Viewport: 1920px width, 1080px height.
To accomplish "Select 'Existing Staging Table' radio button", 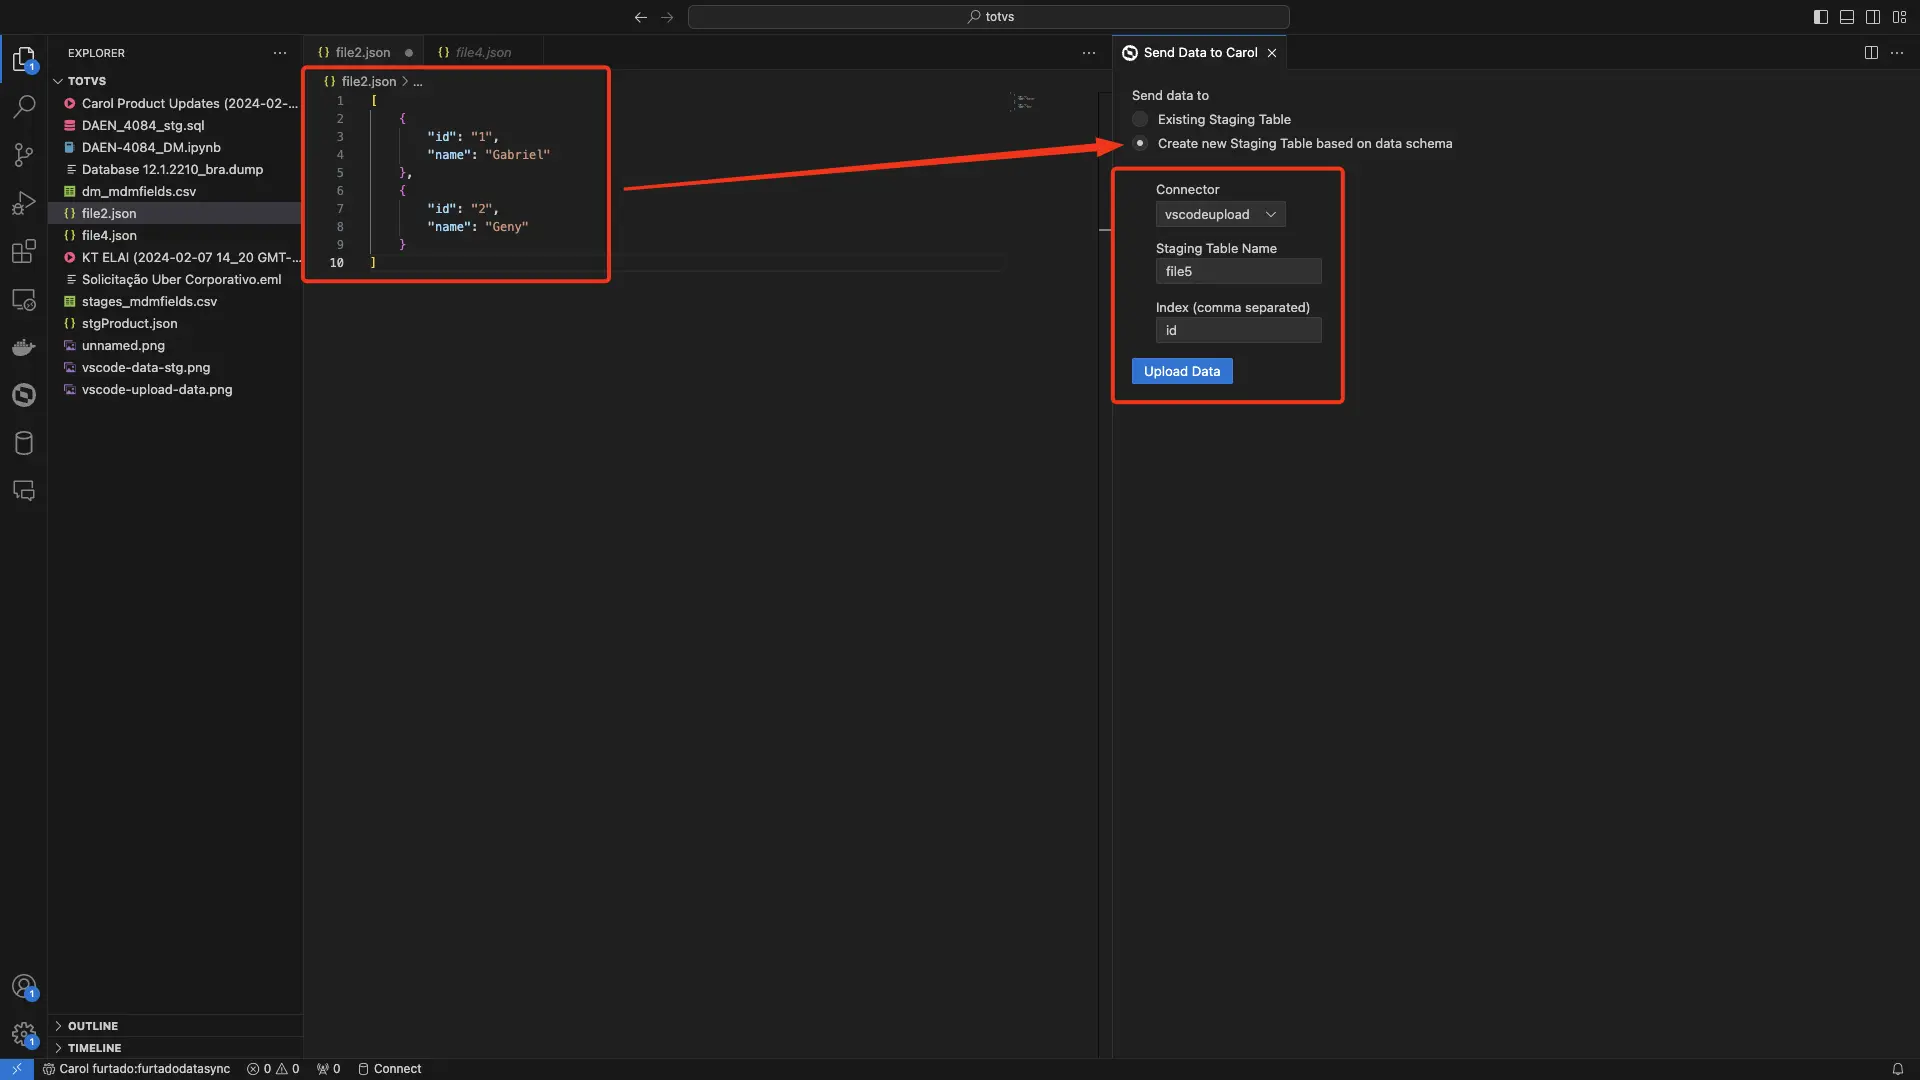I will point(1139,119).
